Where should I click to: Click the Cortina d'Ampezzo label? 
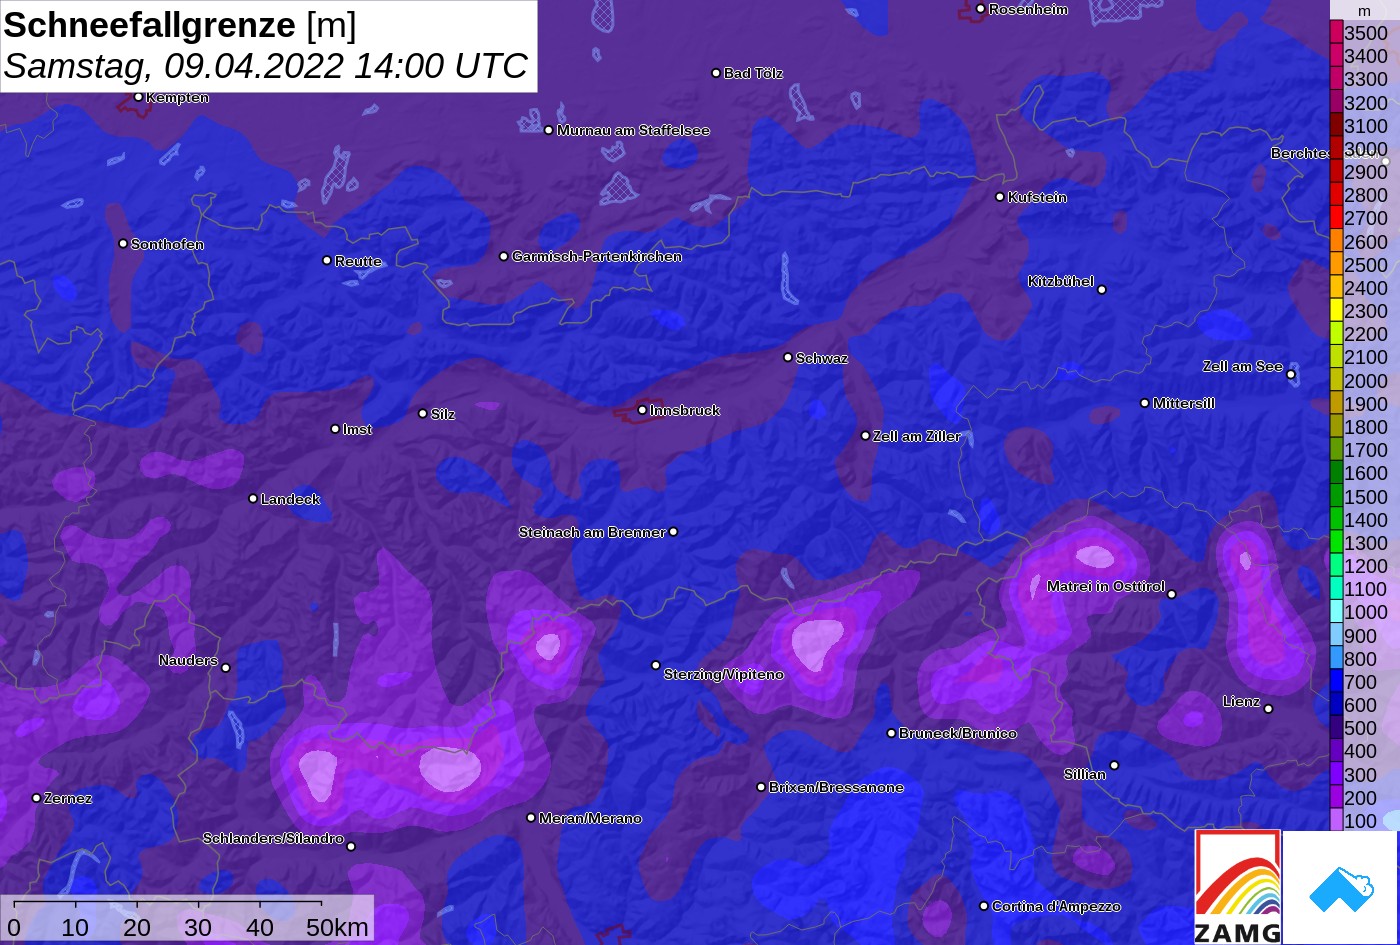pos(1056,906)
